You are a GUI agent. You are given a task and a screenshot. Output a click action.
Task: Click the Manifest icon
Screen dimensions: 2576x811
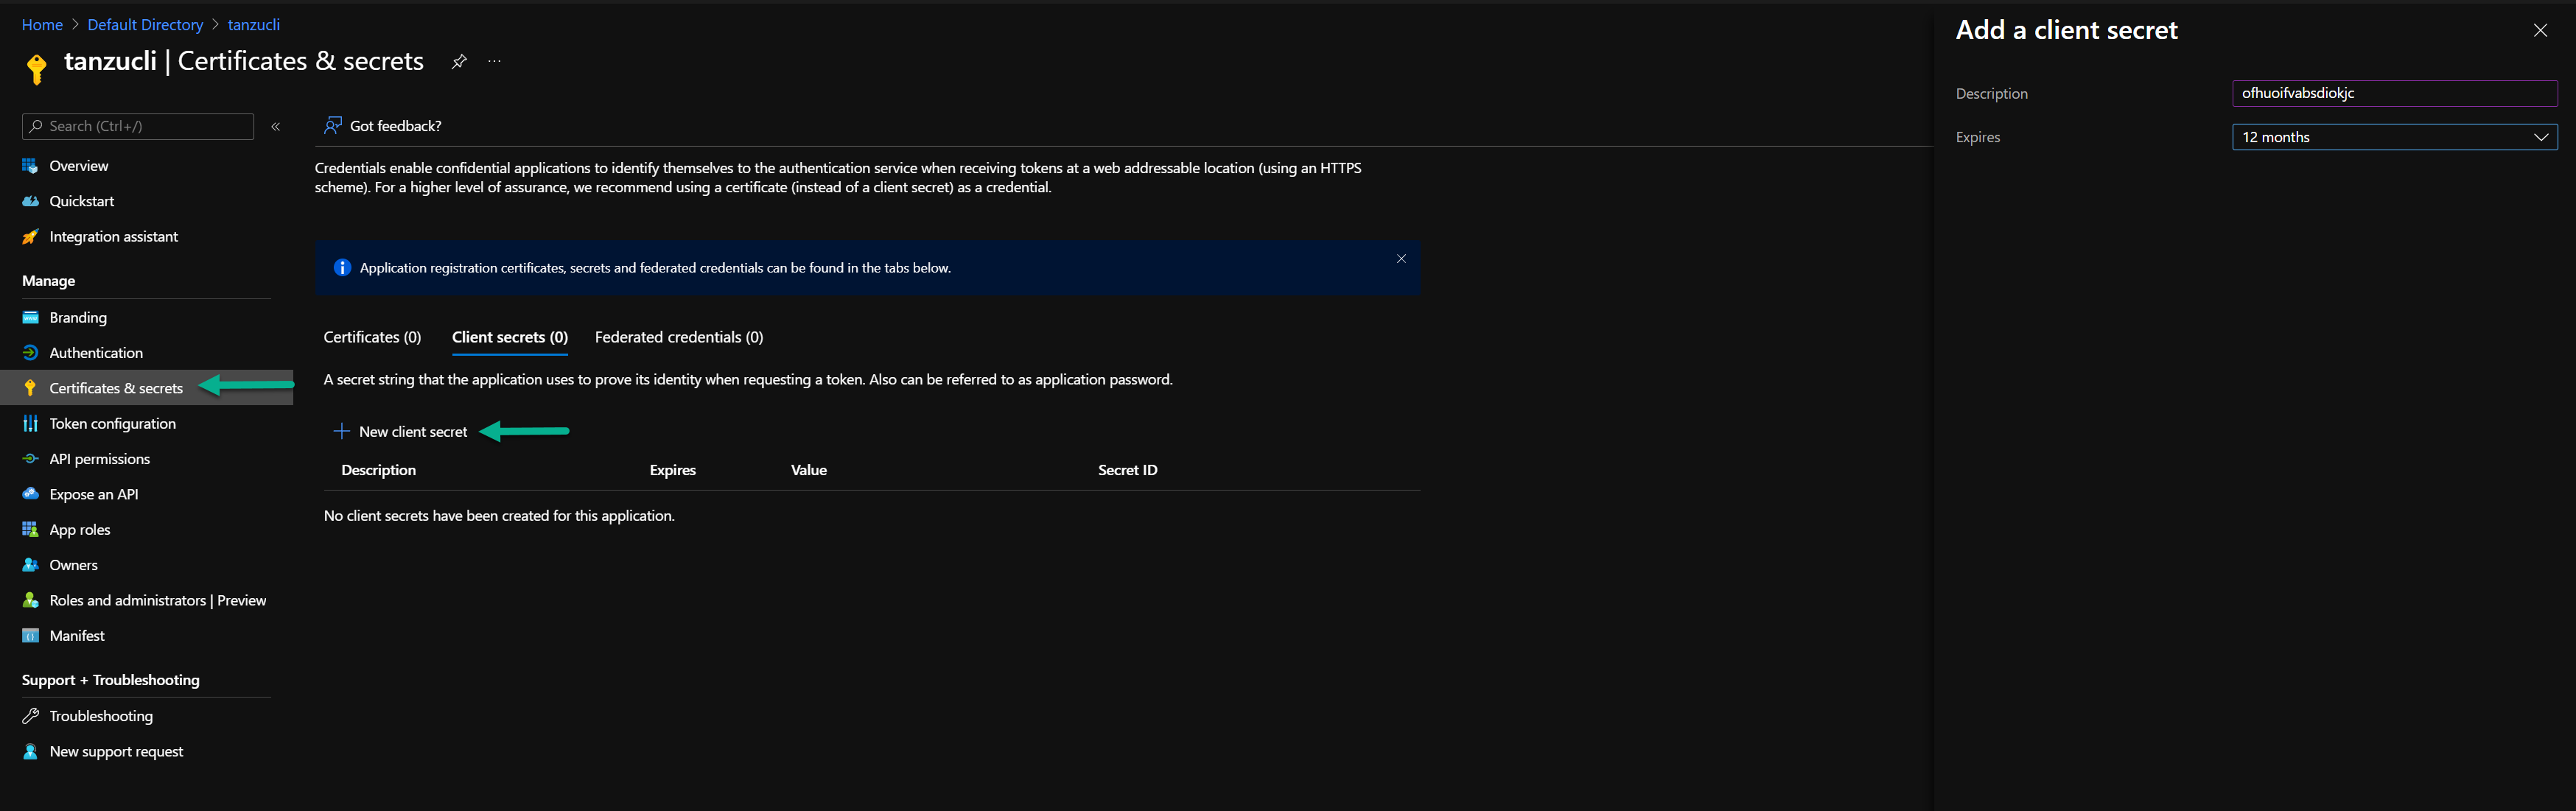[30, 636]
